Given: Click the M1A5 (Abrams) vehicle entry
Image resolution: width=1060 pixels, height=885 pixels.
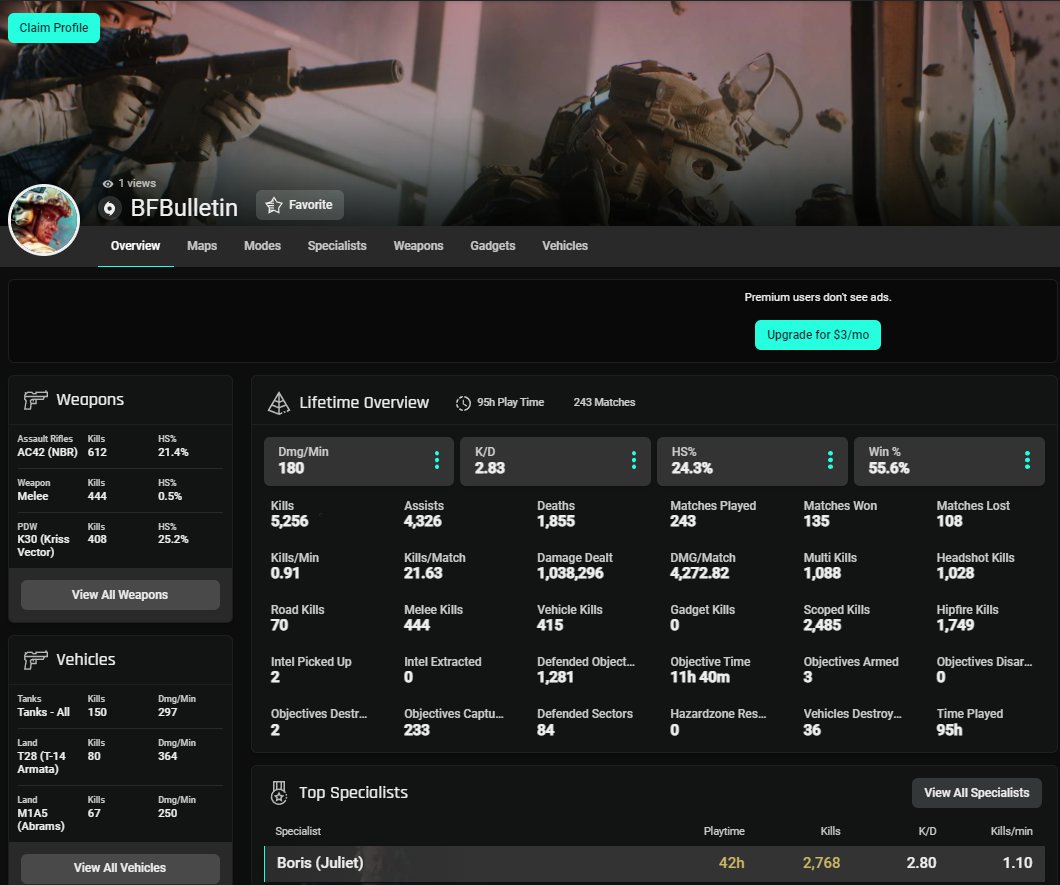Looking at the screenshot, I should click(x=120, y=813).
